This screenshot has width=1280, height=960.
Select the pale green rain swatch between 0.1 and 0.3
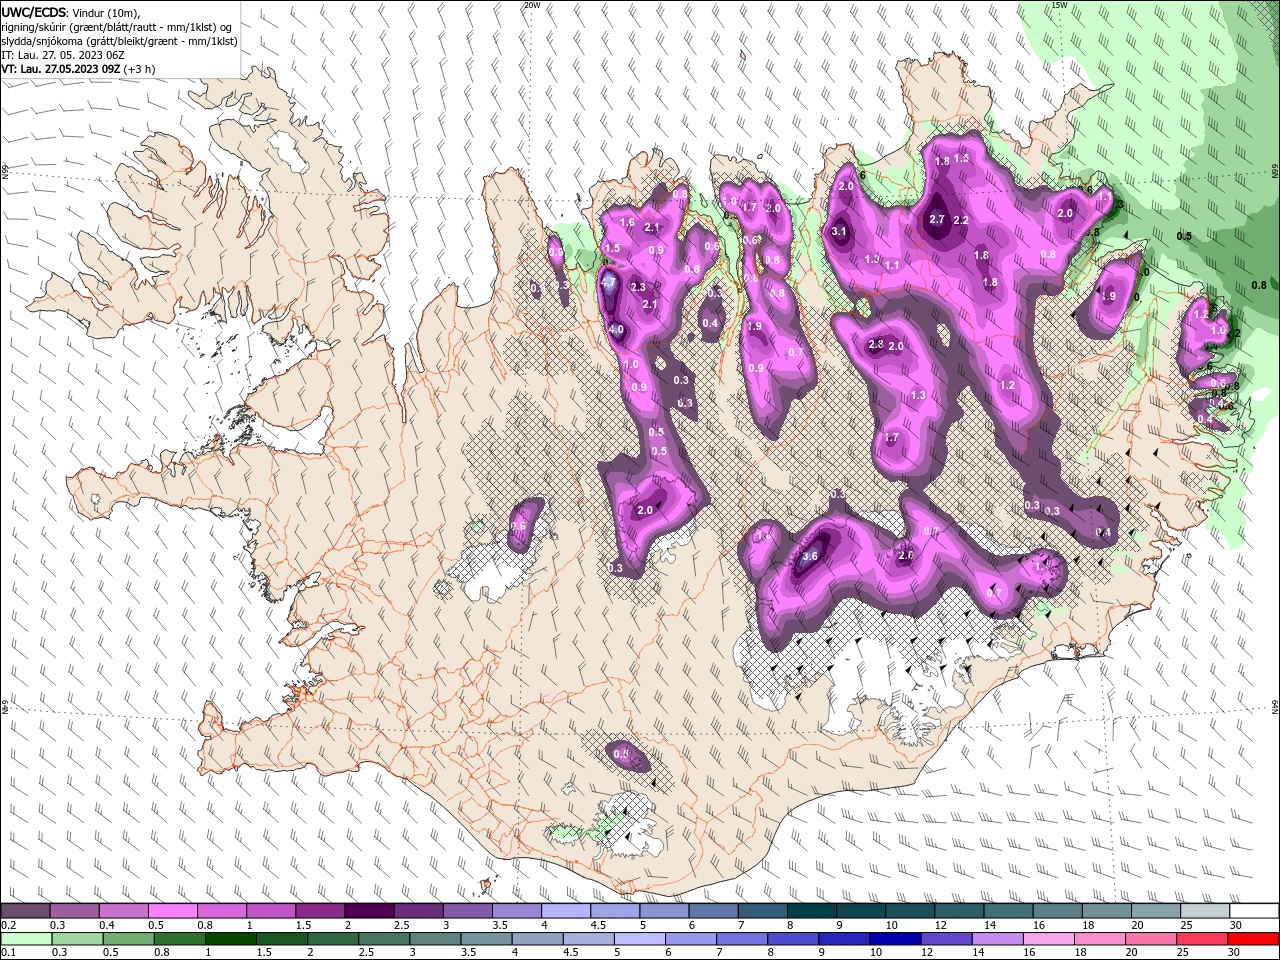[25, 939]
